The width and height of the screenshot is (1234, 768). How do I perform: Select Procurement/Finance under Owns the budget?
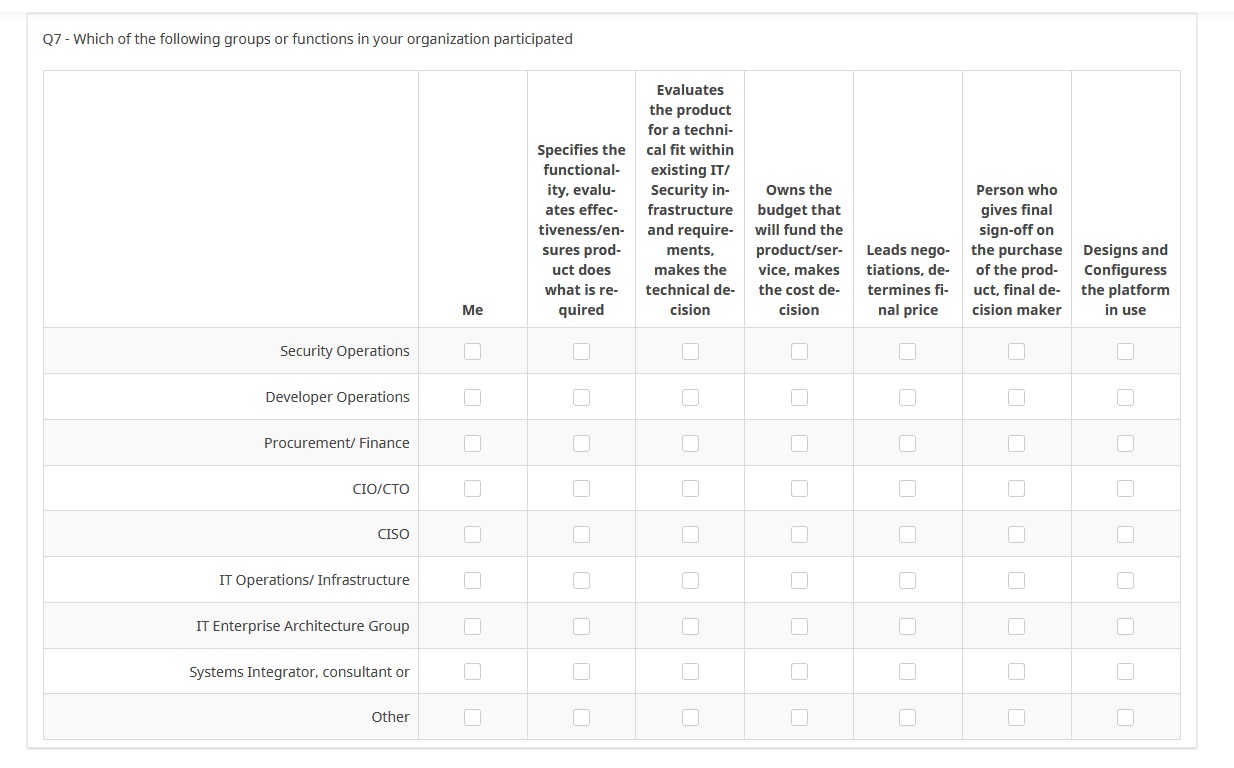tap(799, 443)
